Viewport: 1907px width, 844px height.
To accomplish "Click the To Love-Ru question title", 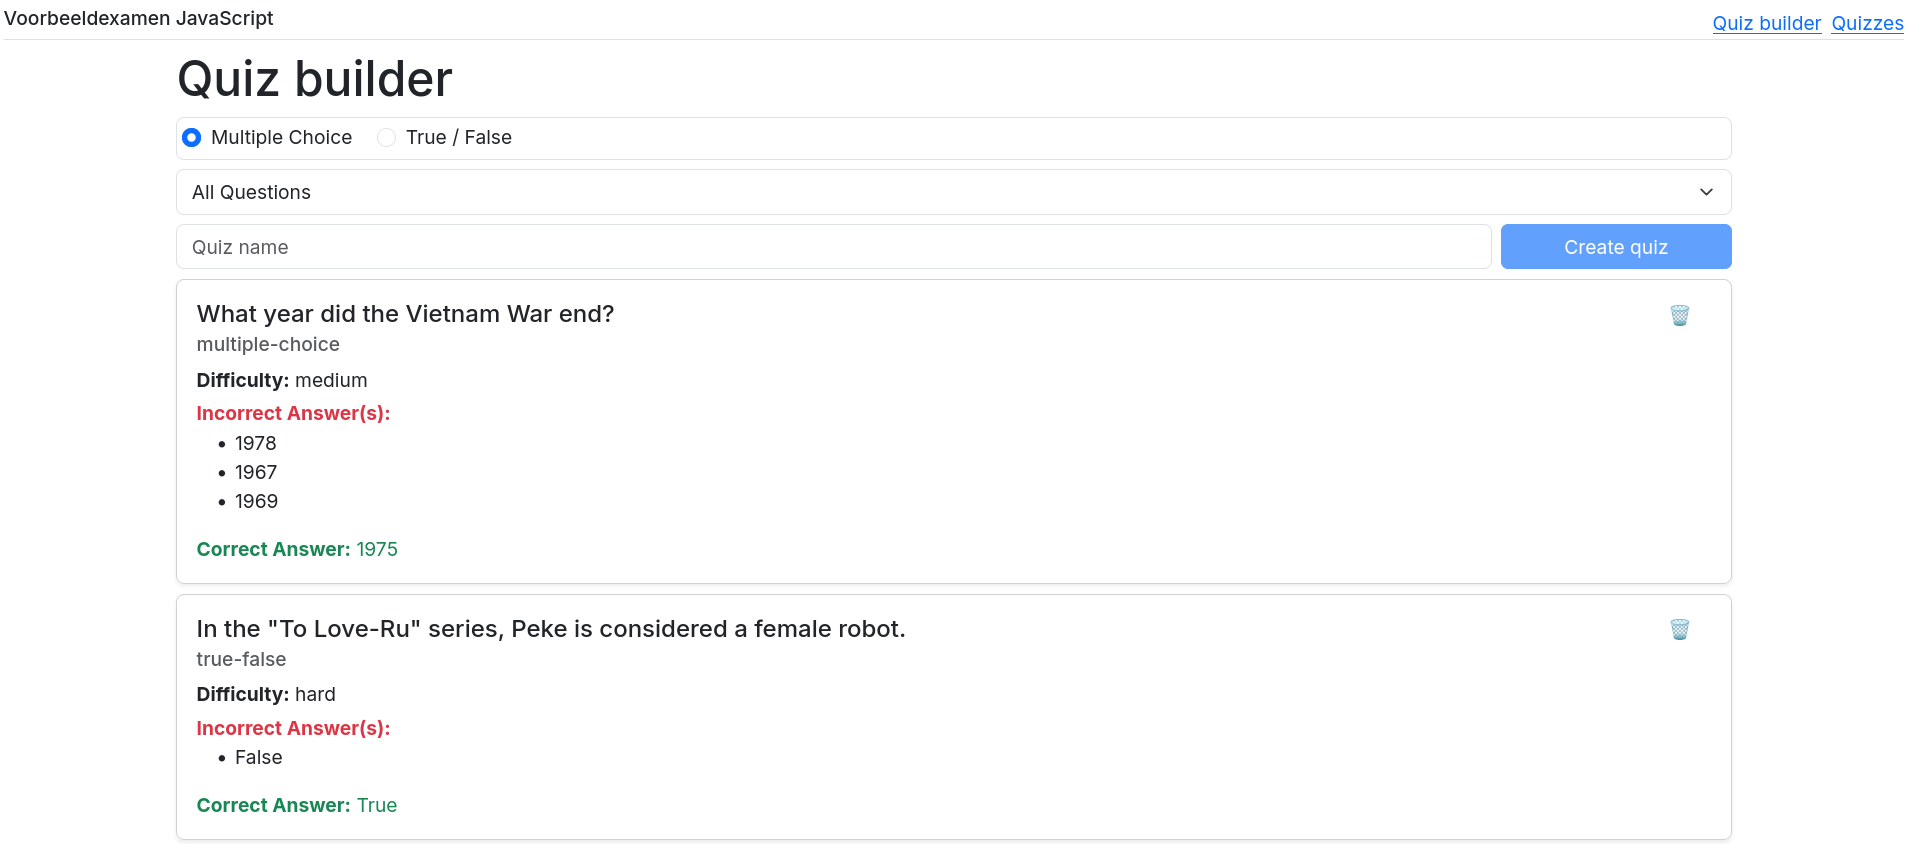I will point(550,629).
